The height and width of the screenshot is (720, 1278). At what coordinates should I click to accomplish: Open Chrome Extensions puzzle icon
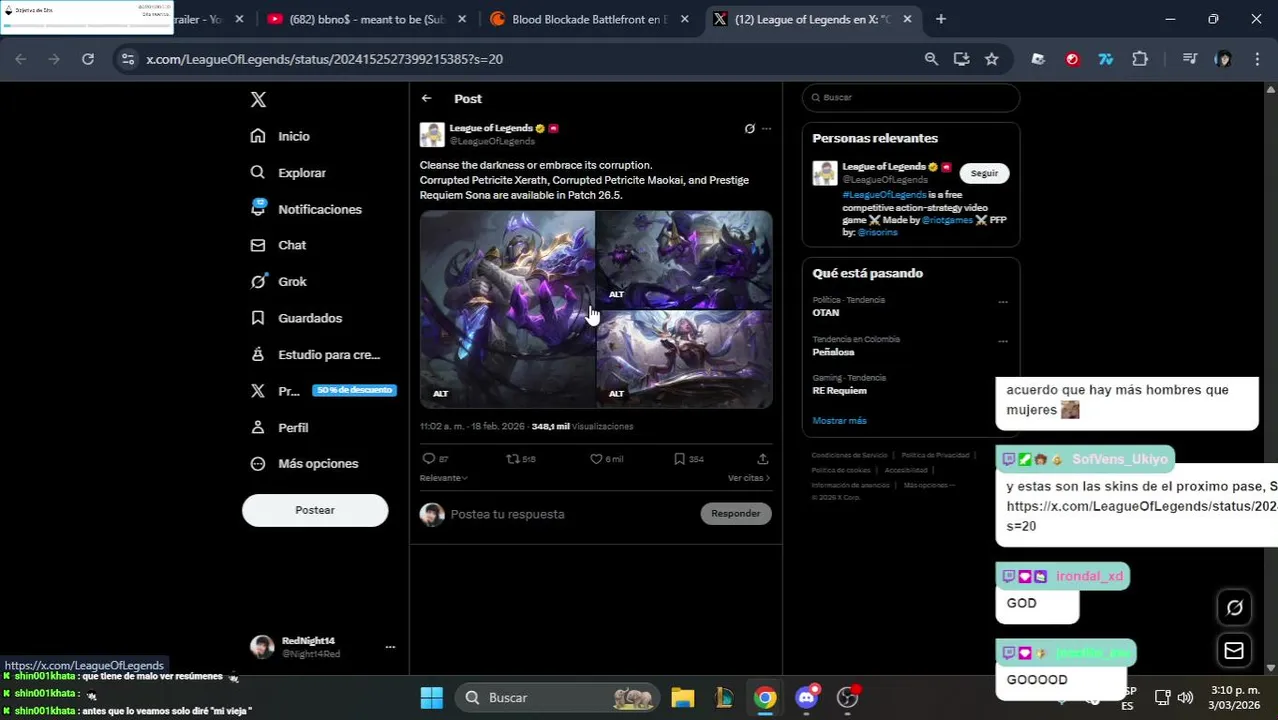[x=1140, y=59]
